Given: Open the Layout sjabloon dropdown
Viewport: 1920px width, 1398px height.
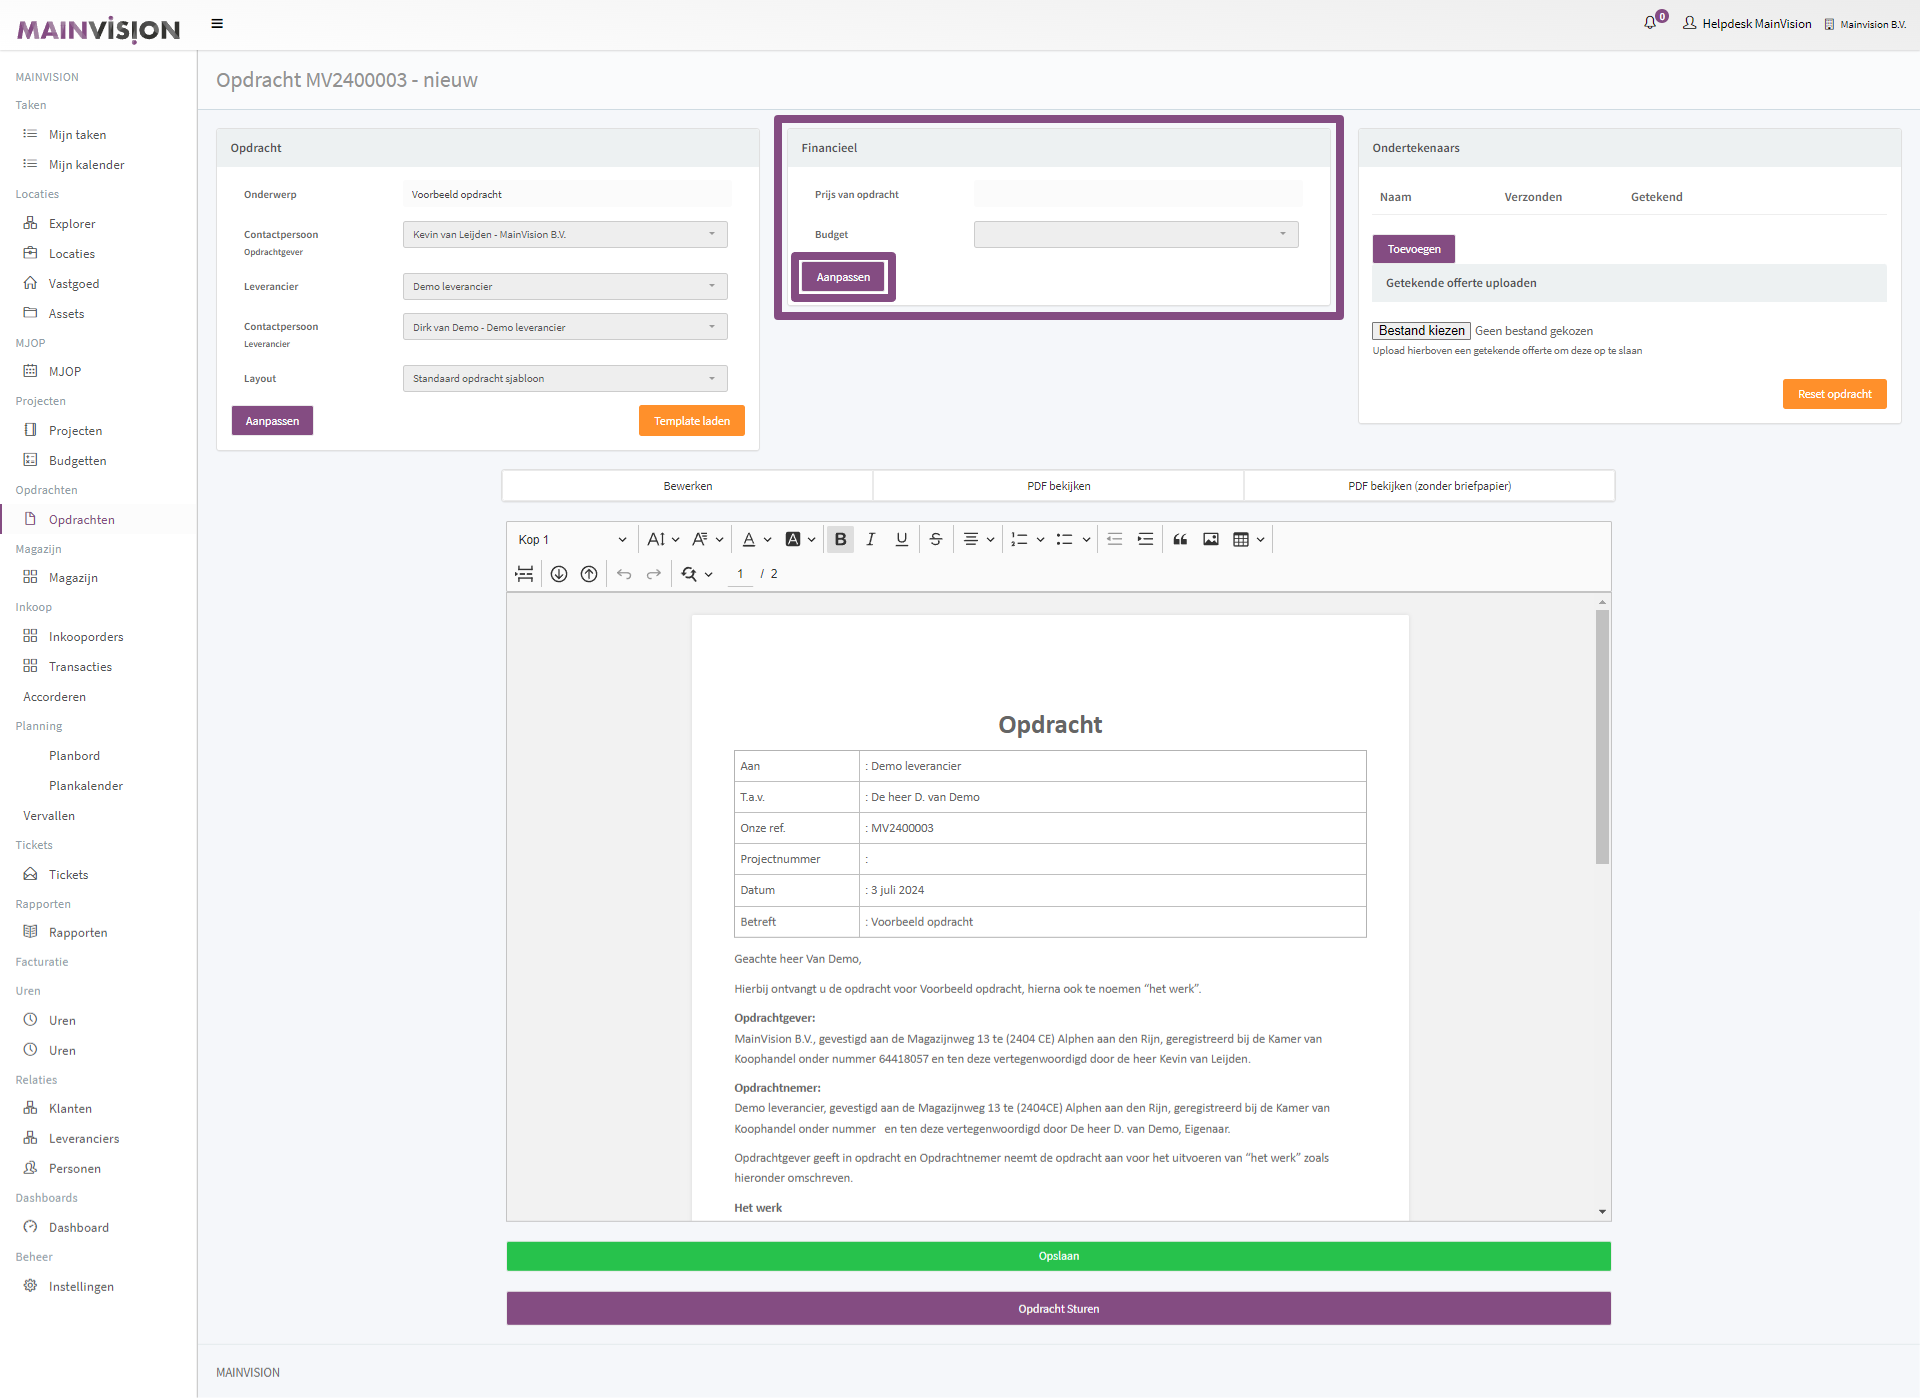Looking at the screenshot, I should (x=564, y=378).
